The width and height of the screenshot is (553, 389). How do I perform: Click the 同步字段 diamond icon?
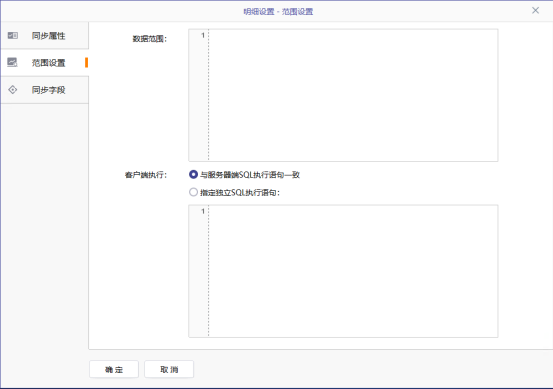pos(13,90)
